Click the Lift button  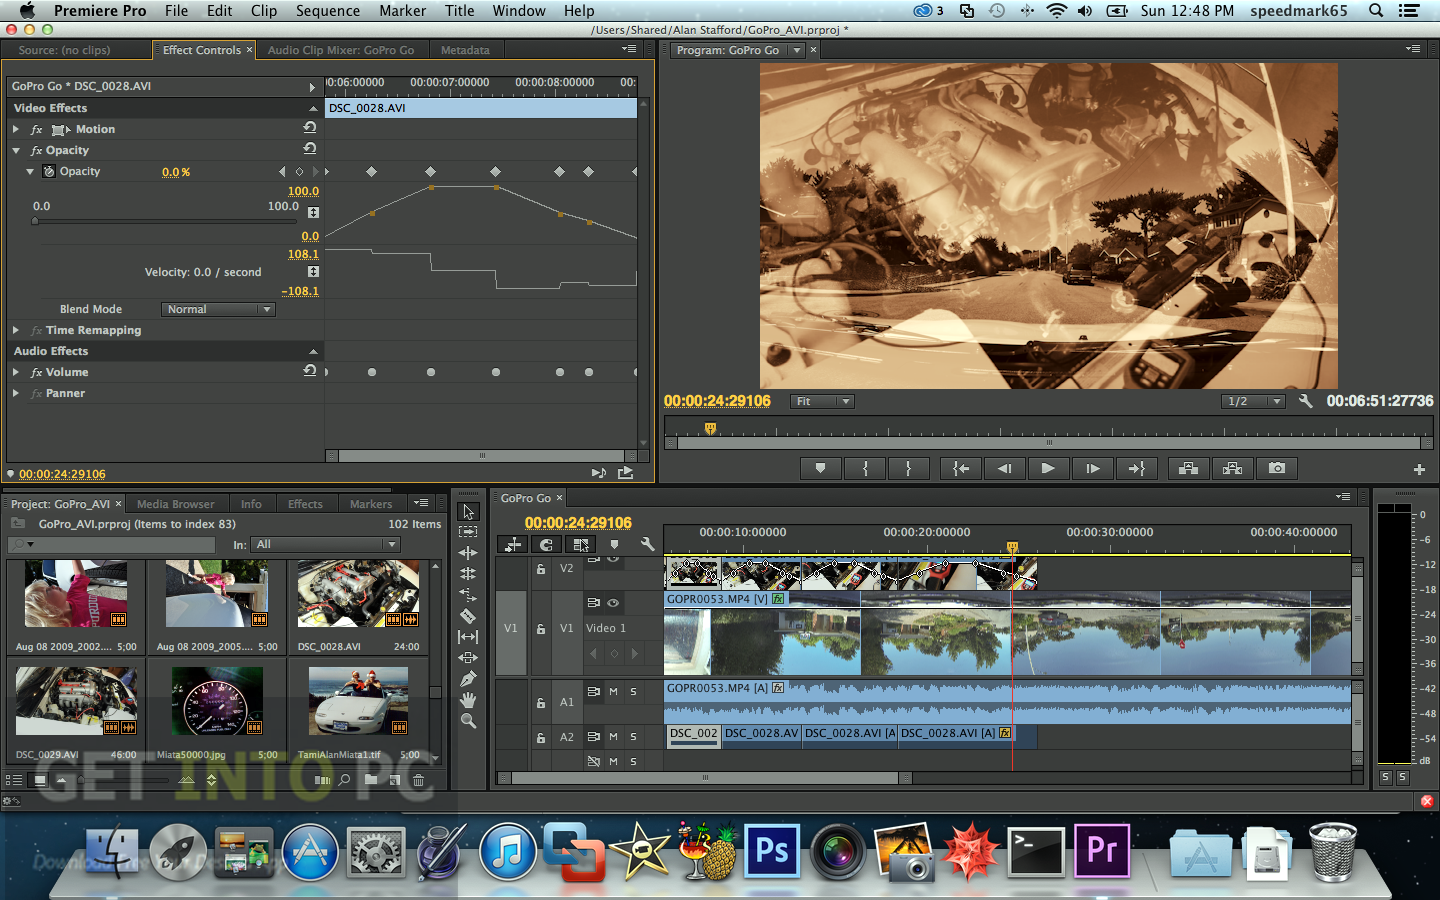click(x=1188, y=468)
